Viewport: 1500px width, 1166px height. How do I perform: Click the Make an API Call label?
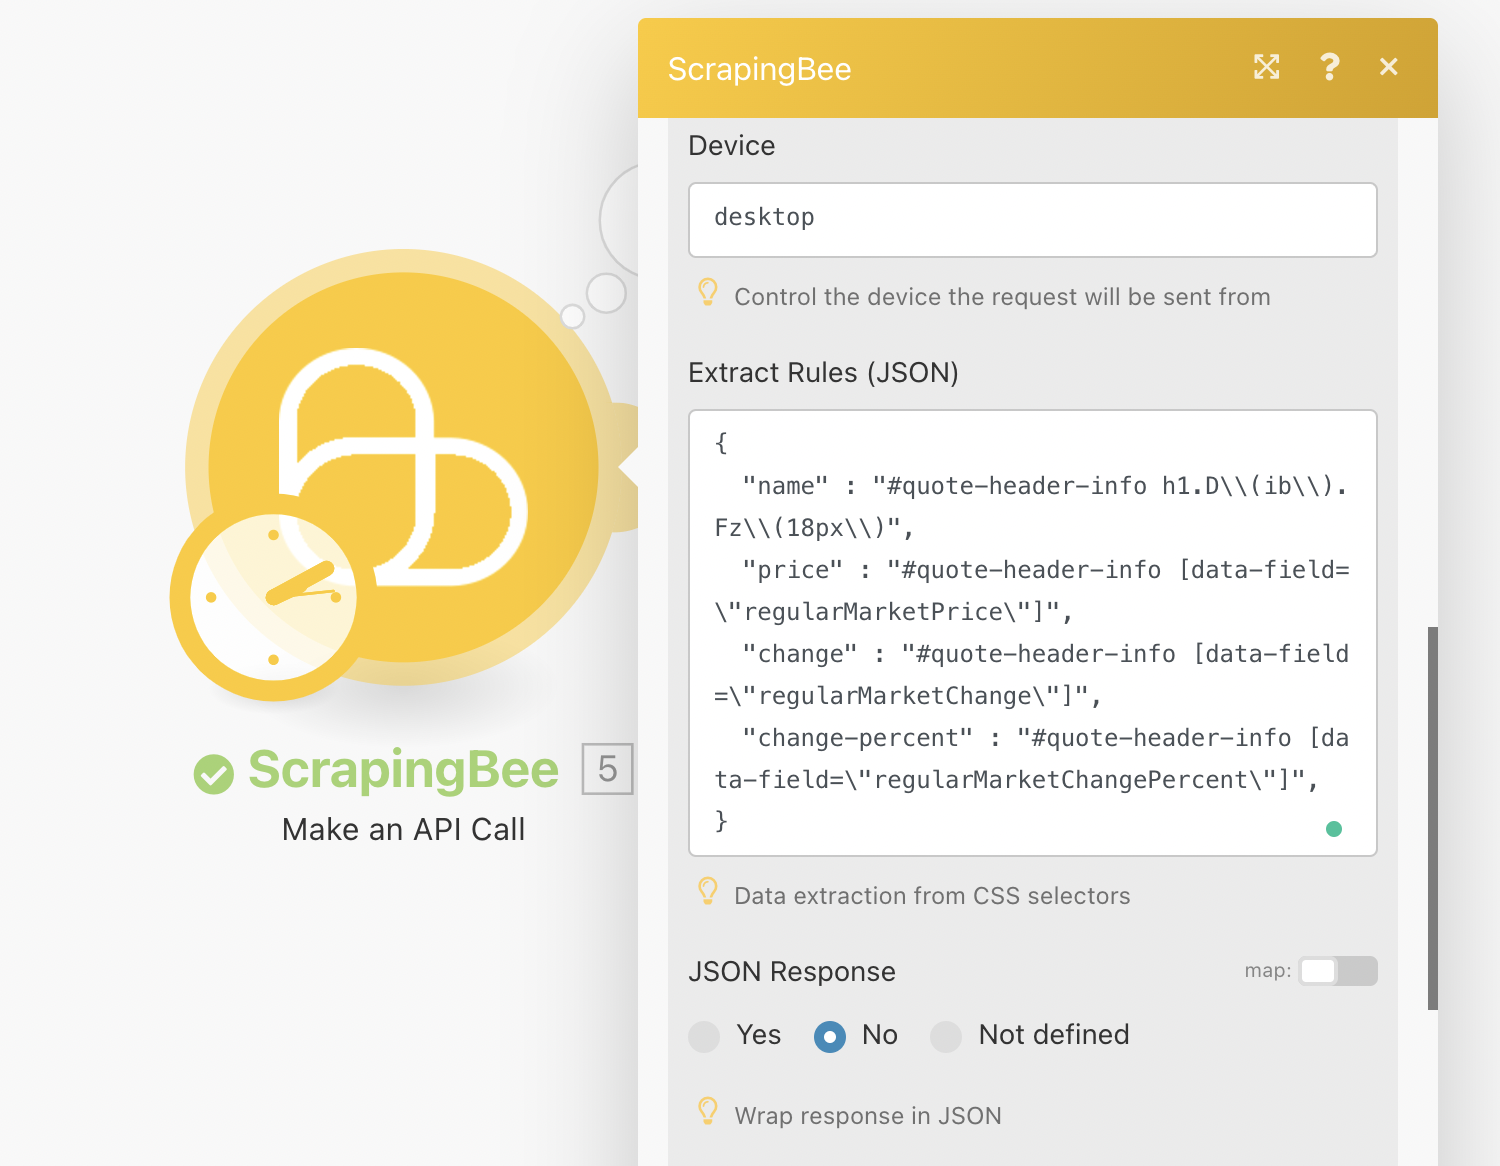(403, 830)
